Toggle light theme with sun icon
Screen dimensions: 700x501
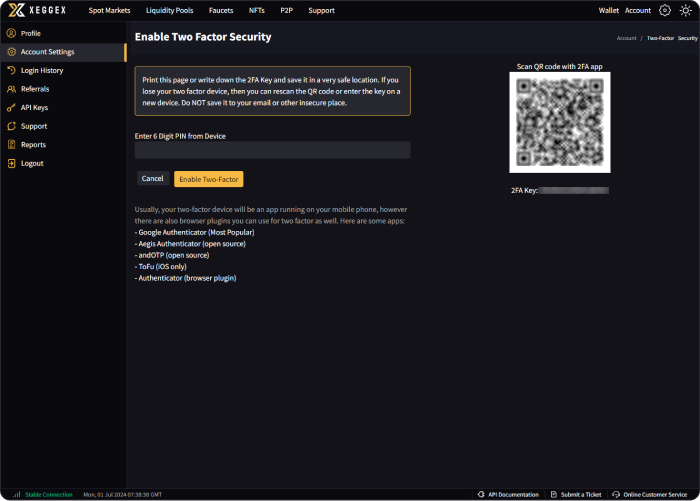pos(685,10)
